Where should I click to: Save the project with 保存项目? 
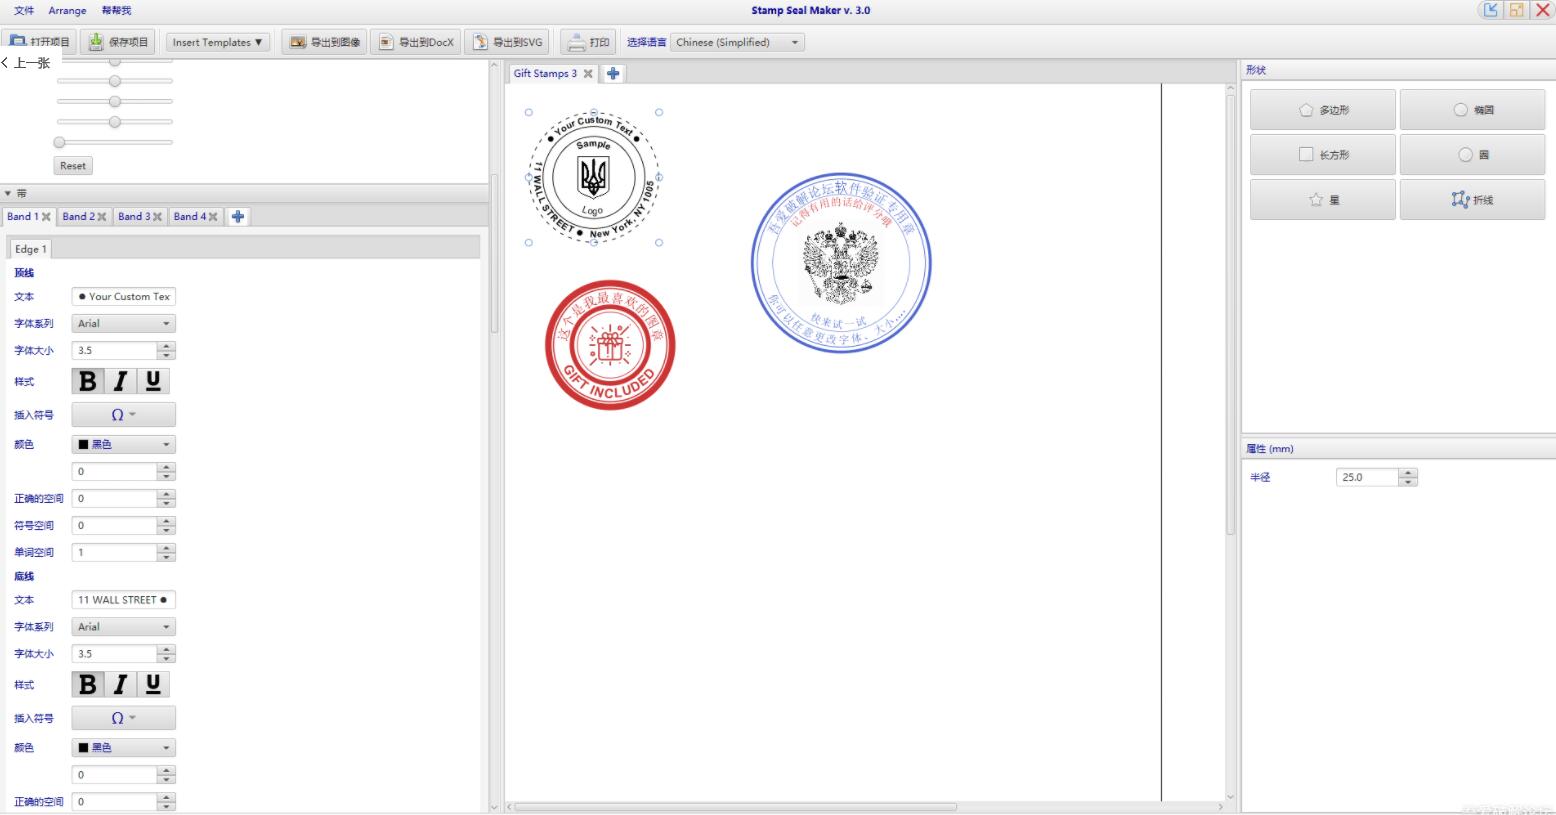(x=118, y=42)
